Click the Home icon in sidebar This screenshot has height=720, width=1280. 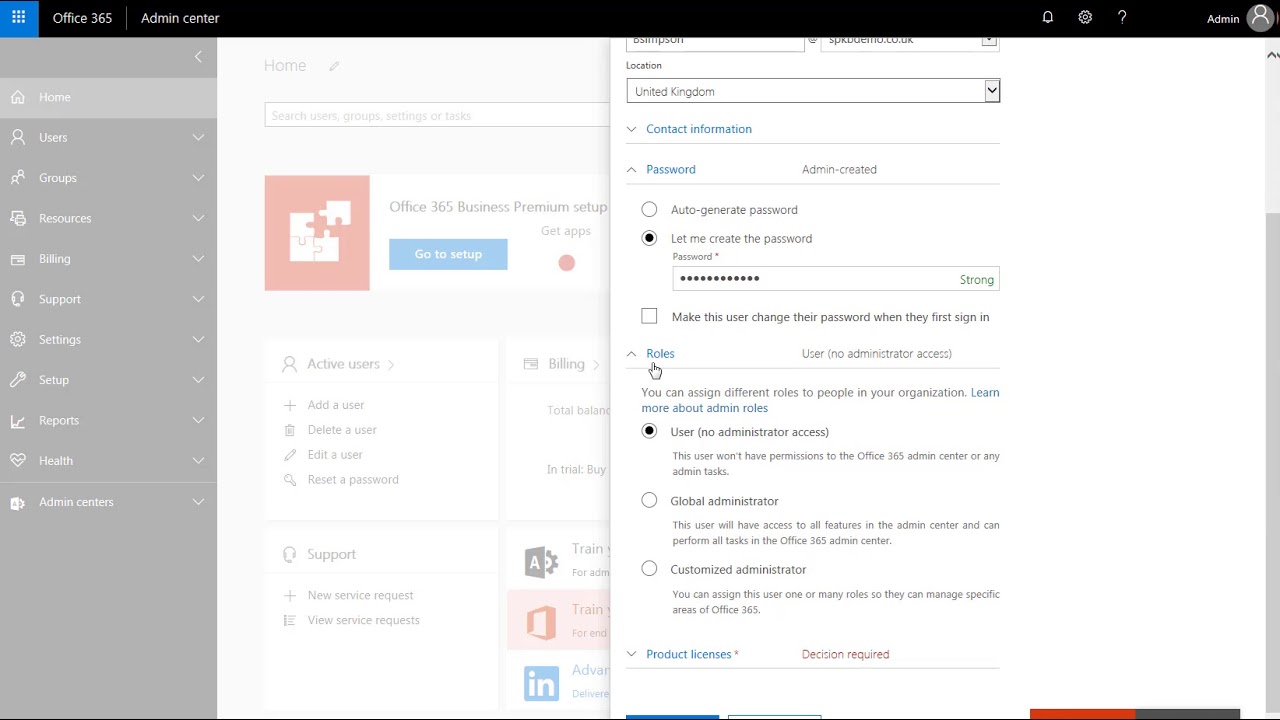tap(17, 97)
